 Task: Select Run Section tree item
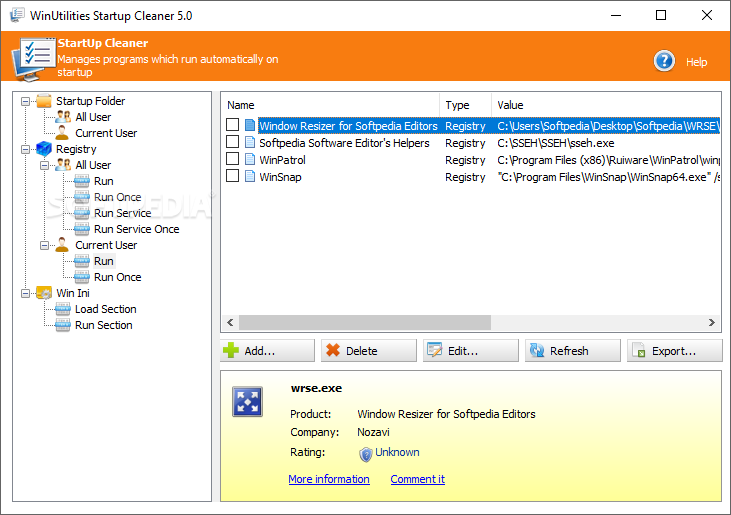[x=103, y=325]
